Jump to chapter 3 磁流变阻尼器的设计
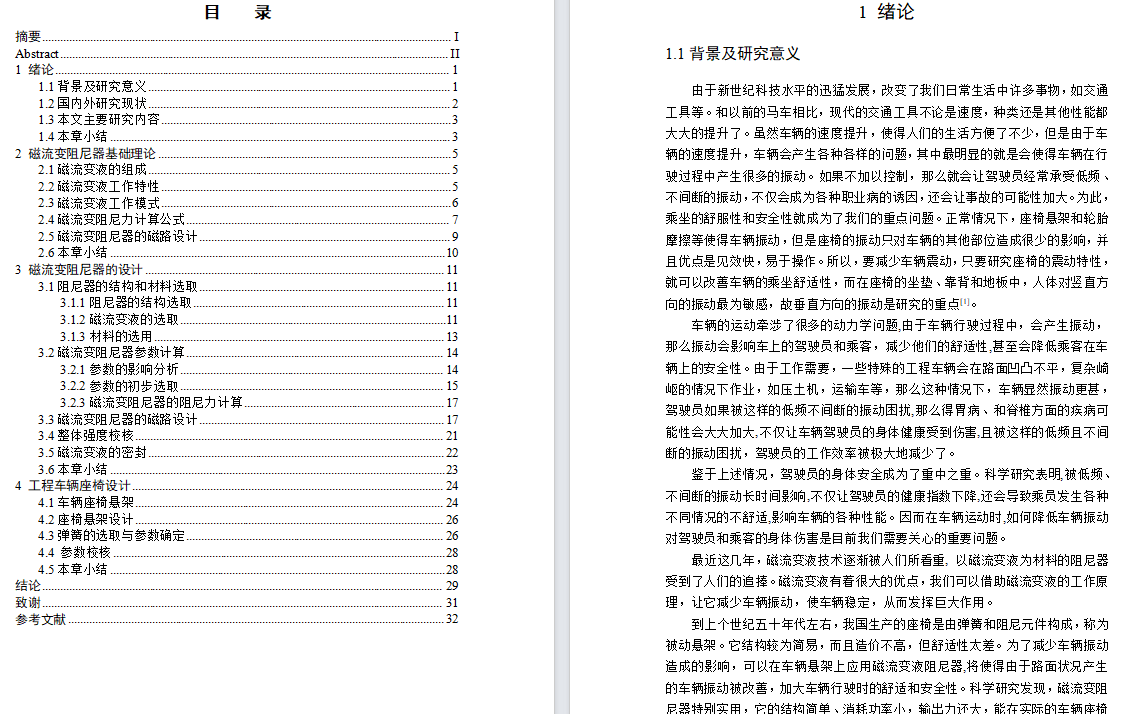The width and height of the screenshot is (1130, 714). click(78, 269)
